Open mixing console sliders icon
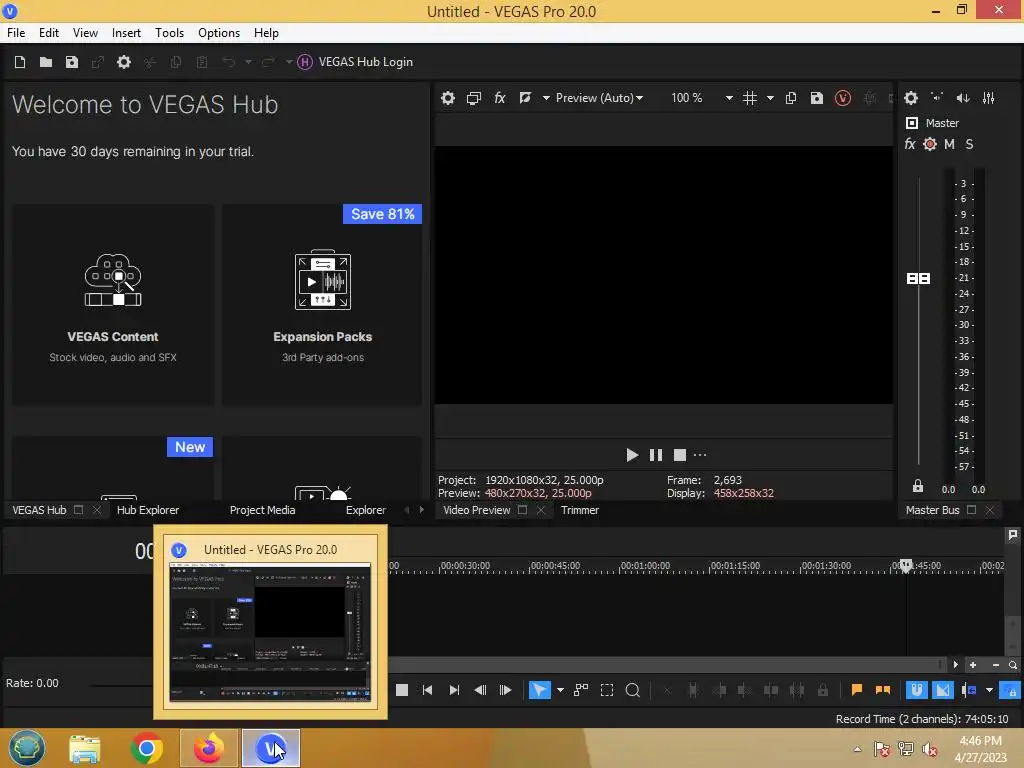The height and width of the screenshot is (768, 1024). click(x=989, y=98)
